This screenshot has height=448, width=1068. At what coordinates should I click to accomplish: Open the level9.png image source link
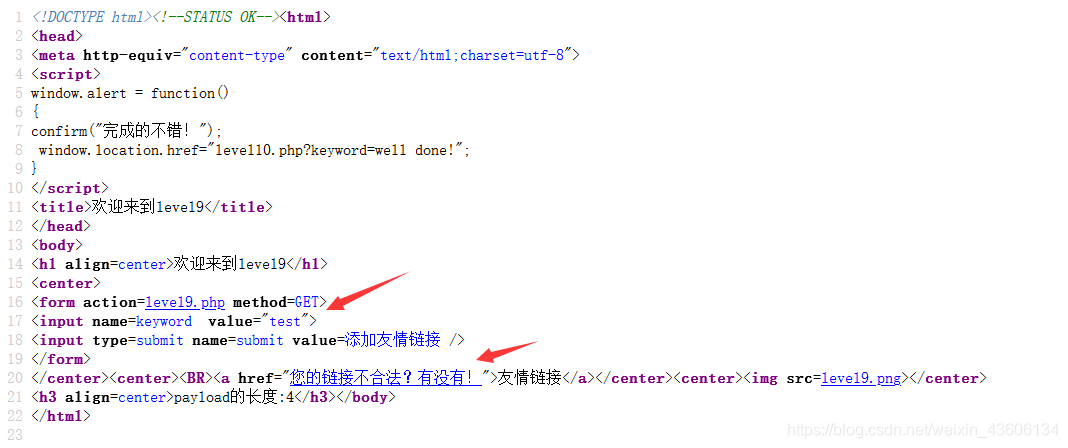point(861,379)
